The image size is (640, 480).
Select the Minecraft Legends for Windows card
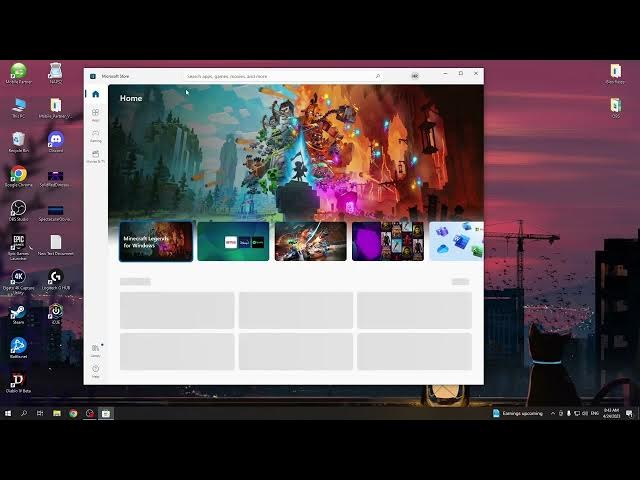[x=156, y=241]
